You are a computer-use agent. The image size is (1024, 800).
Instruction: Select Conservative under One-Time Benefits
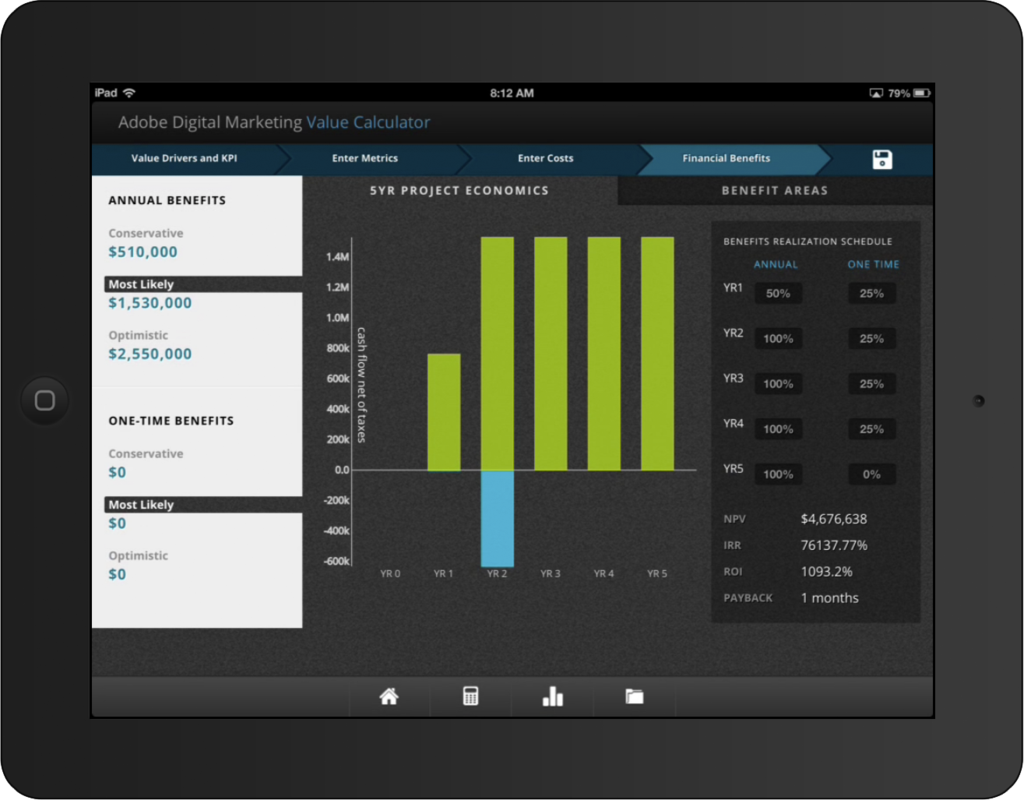pos(146,454)
